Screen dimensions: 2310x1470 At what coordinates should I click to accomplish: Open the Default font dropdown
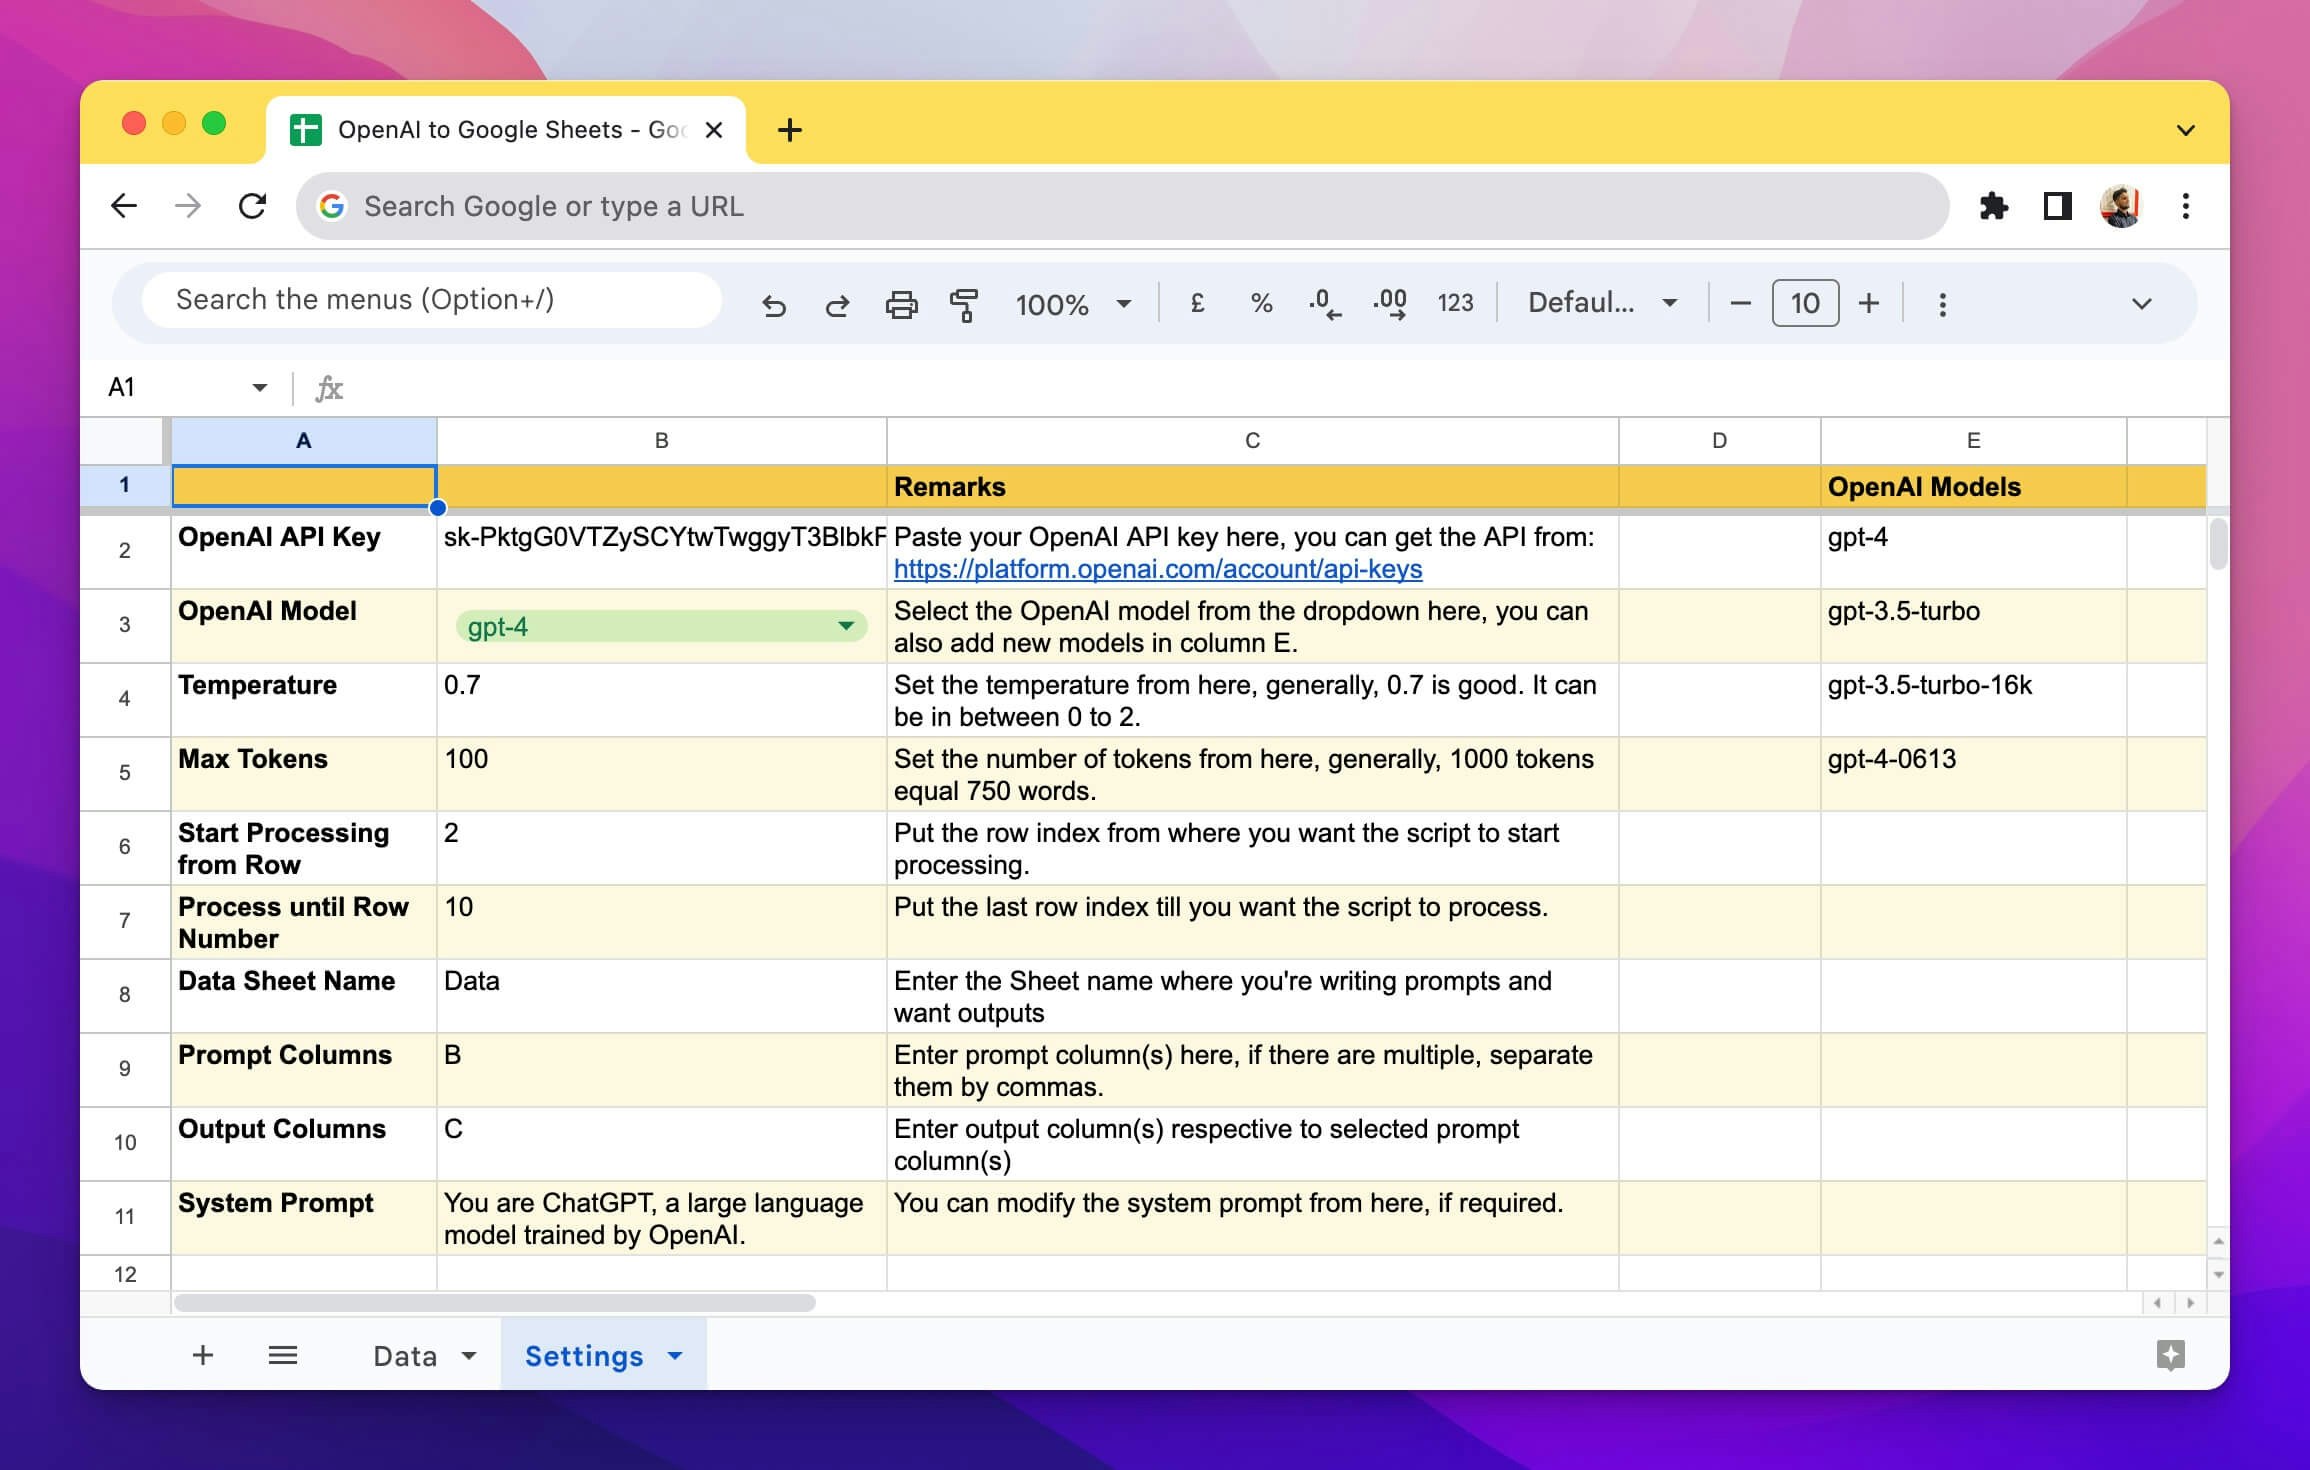point(1602,303)
